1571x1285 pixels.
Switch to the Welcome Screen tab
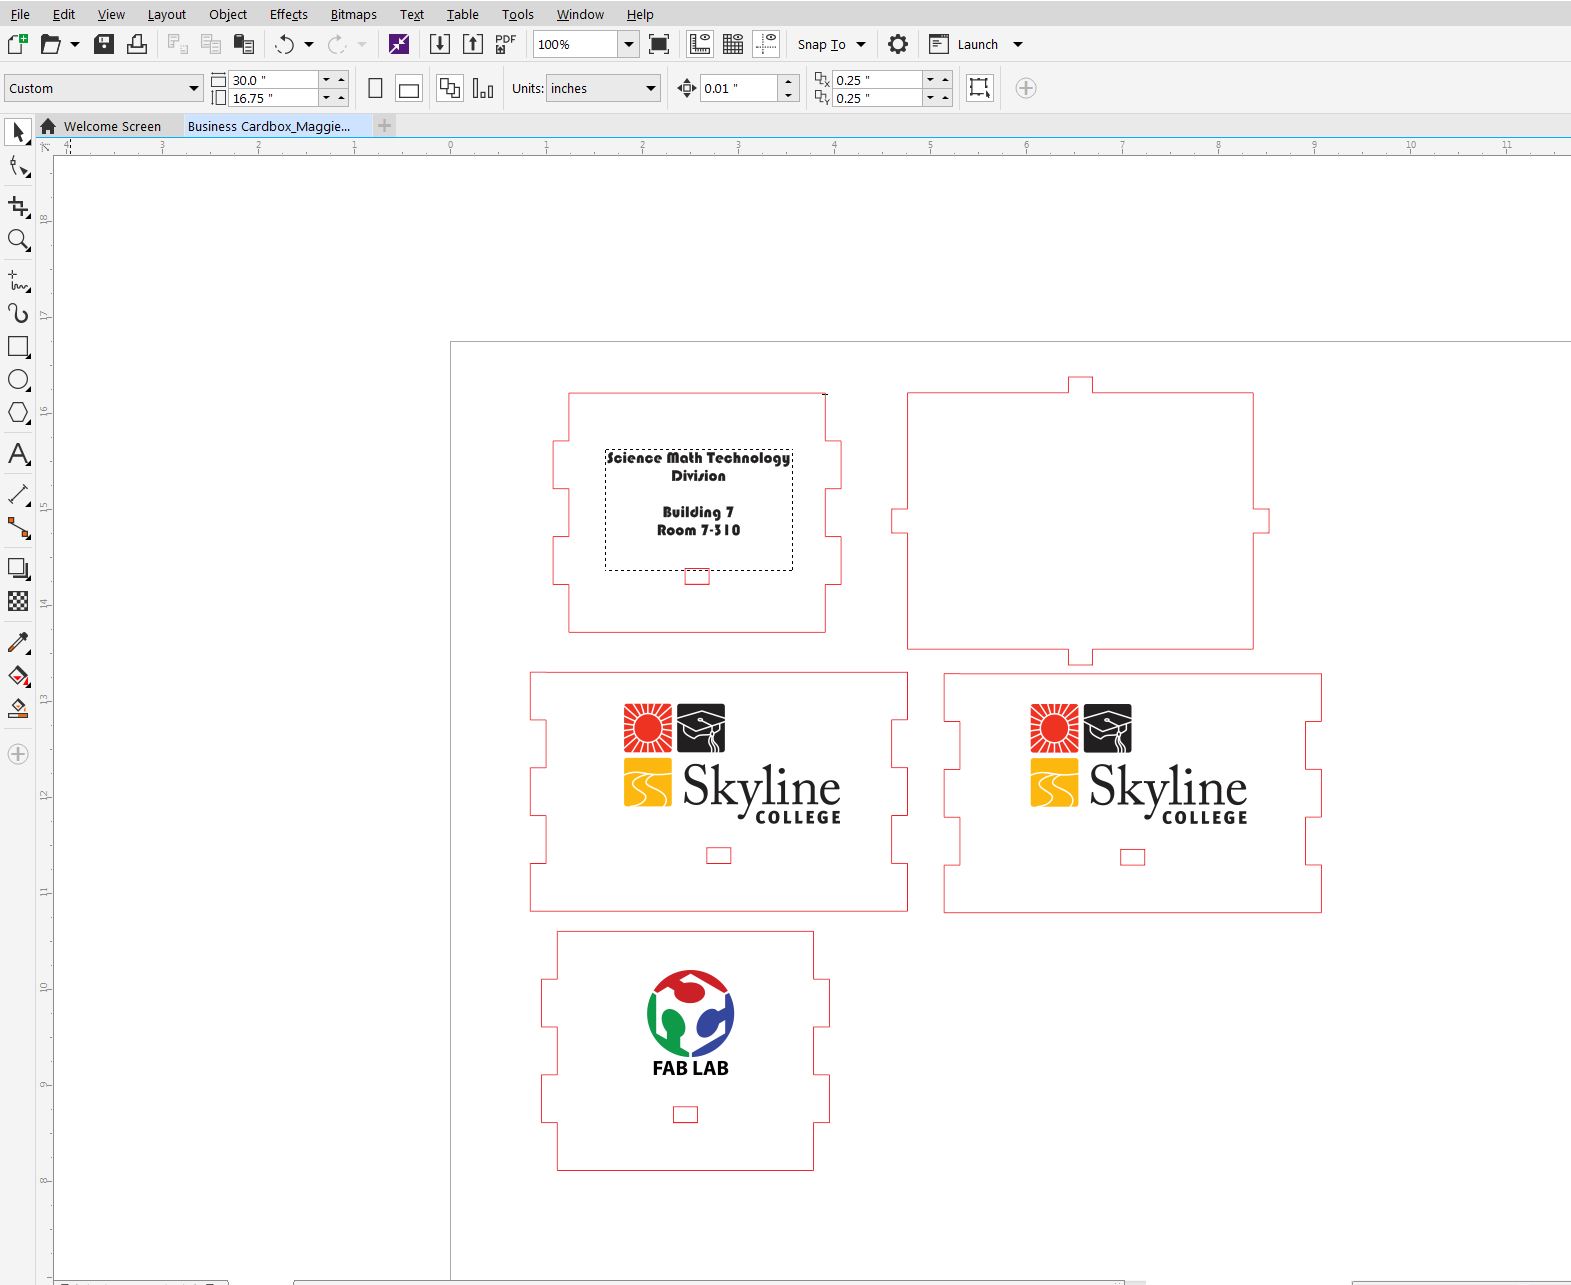tap(112, 126)
